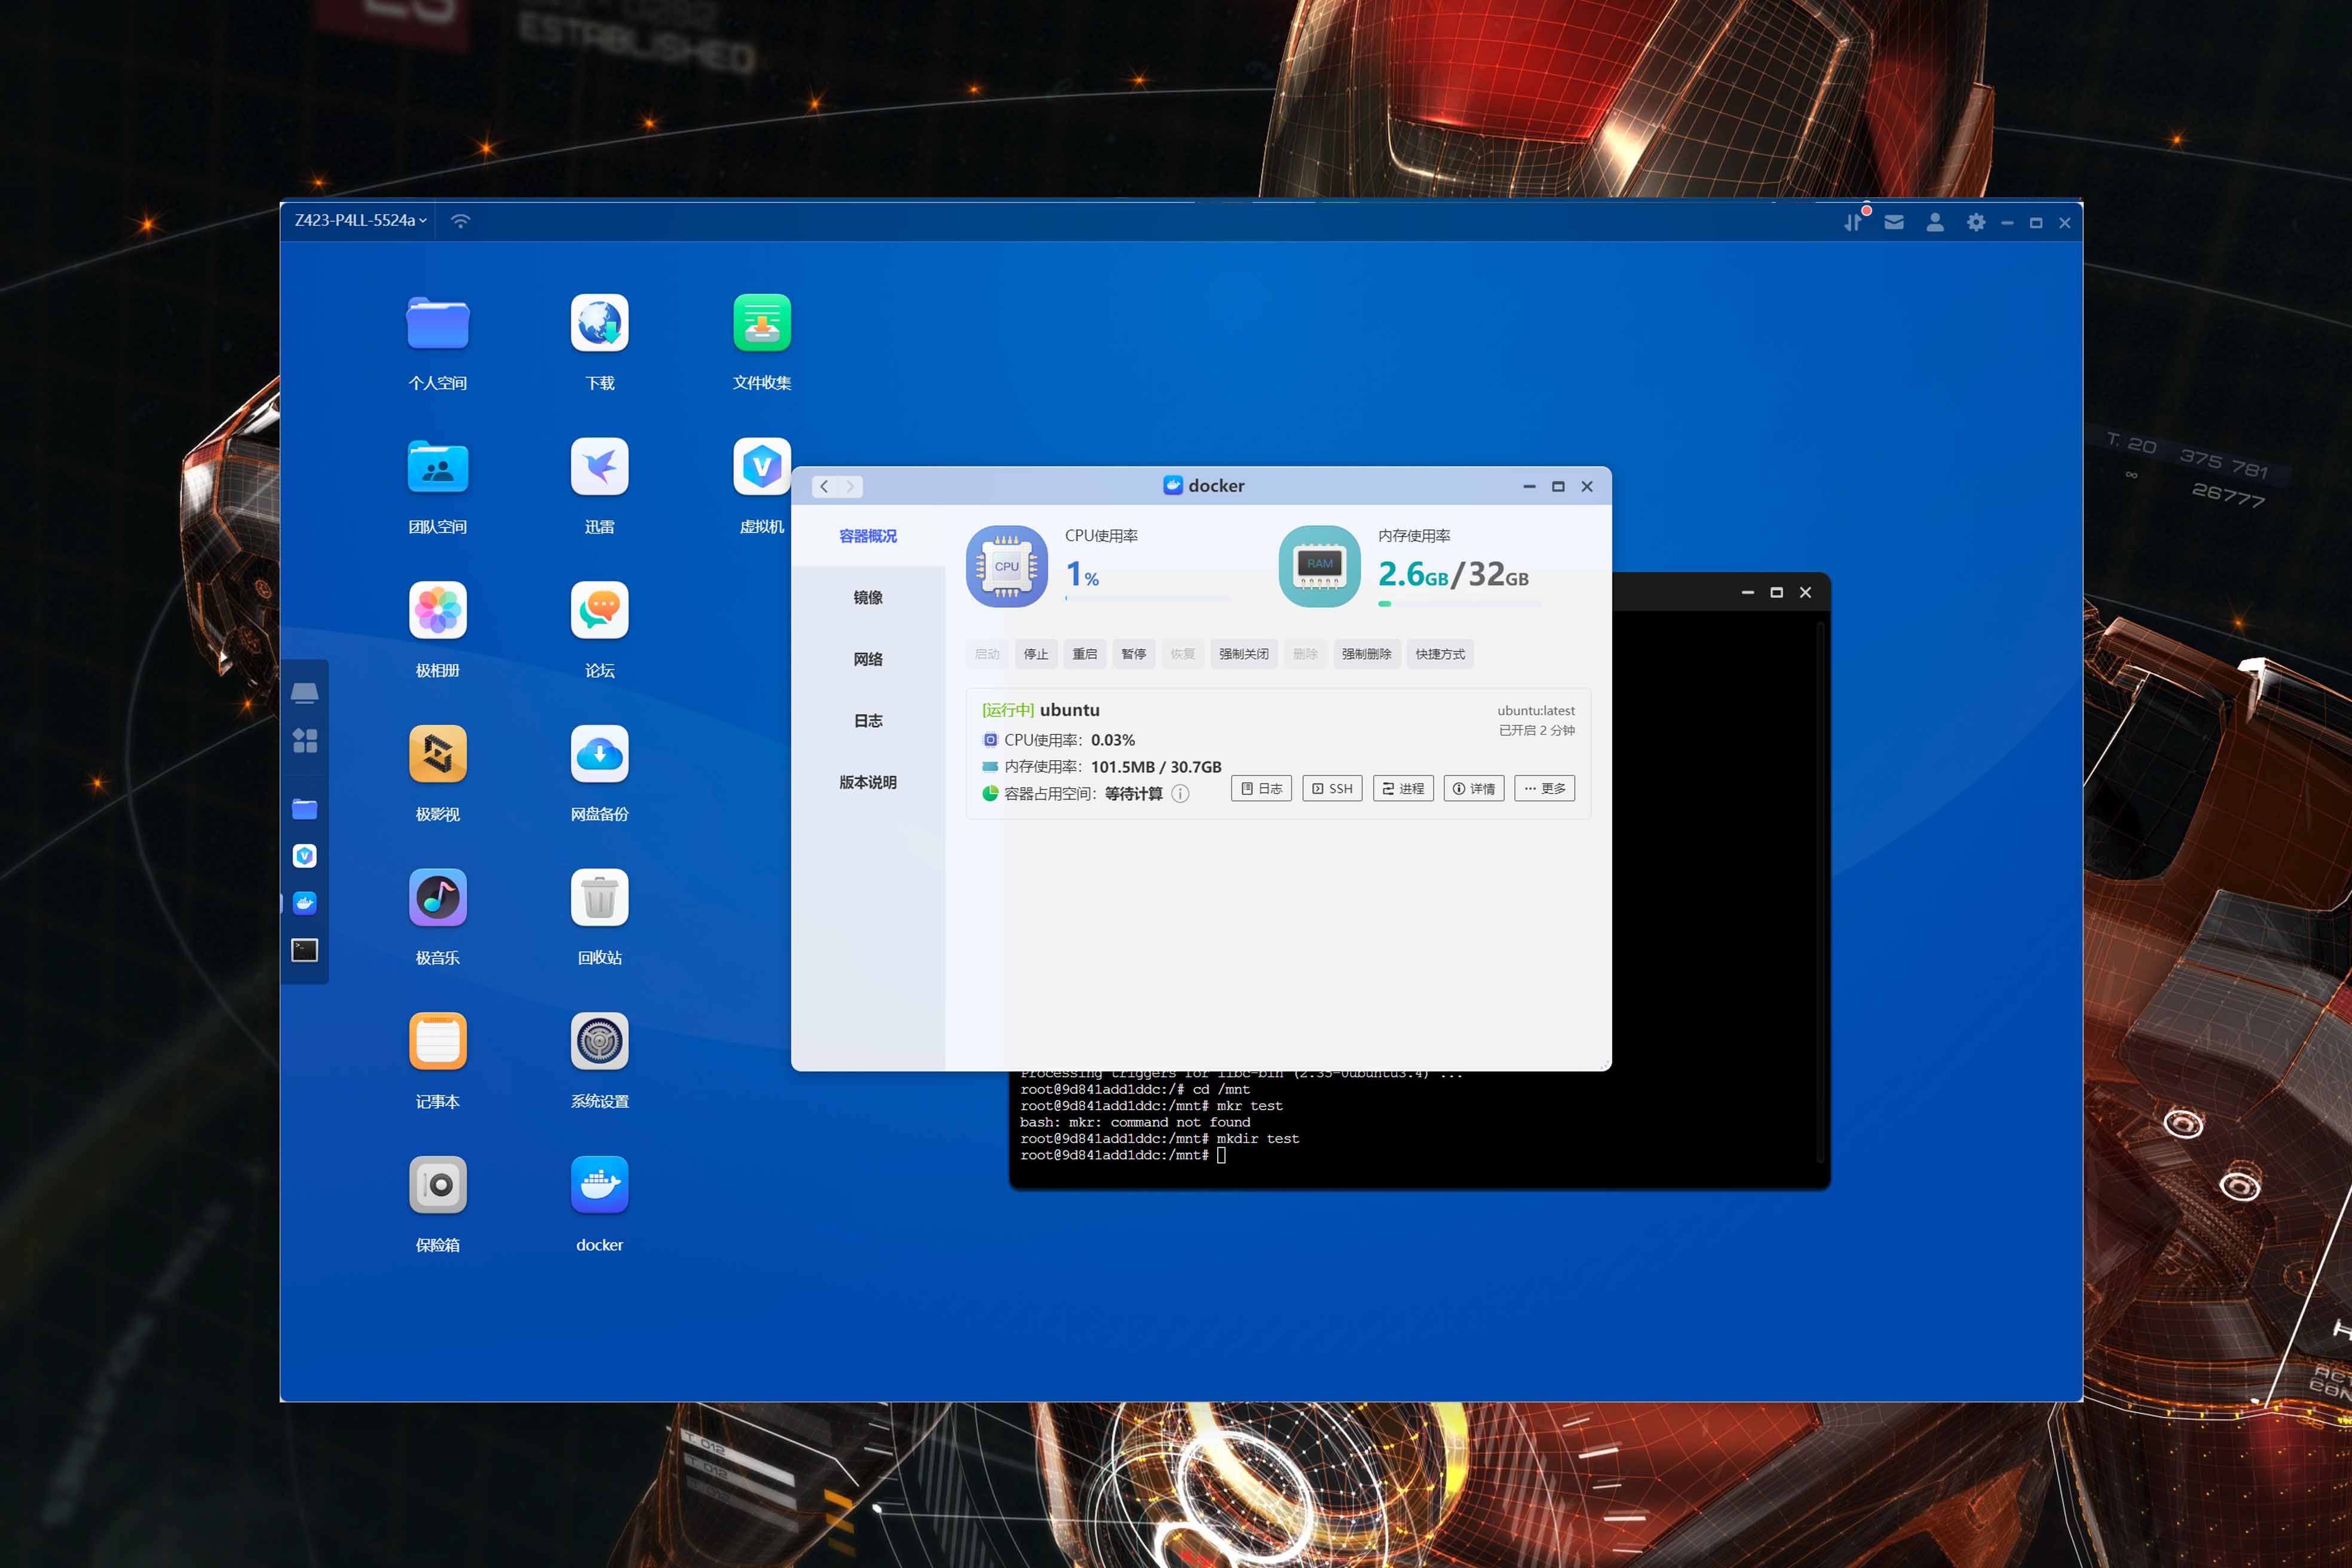This screenshot has width=2352, height=1568.
Task: Click the 停止 button
Action: tap(1036, 654)
